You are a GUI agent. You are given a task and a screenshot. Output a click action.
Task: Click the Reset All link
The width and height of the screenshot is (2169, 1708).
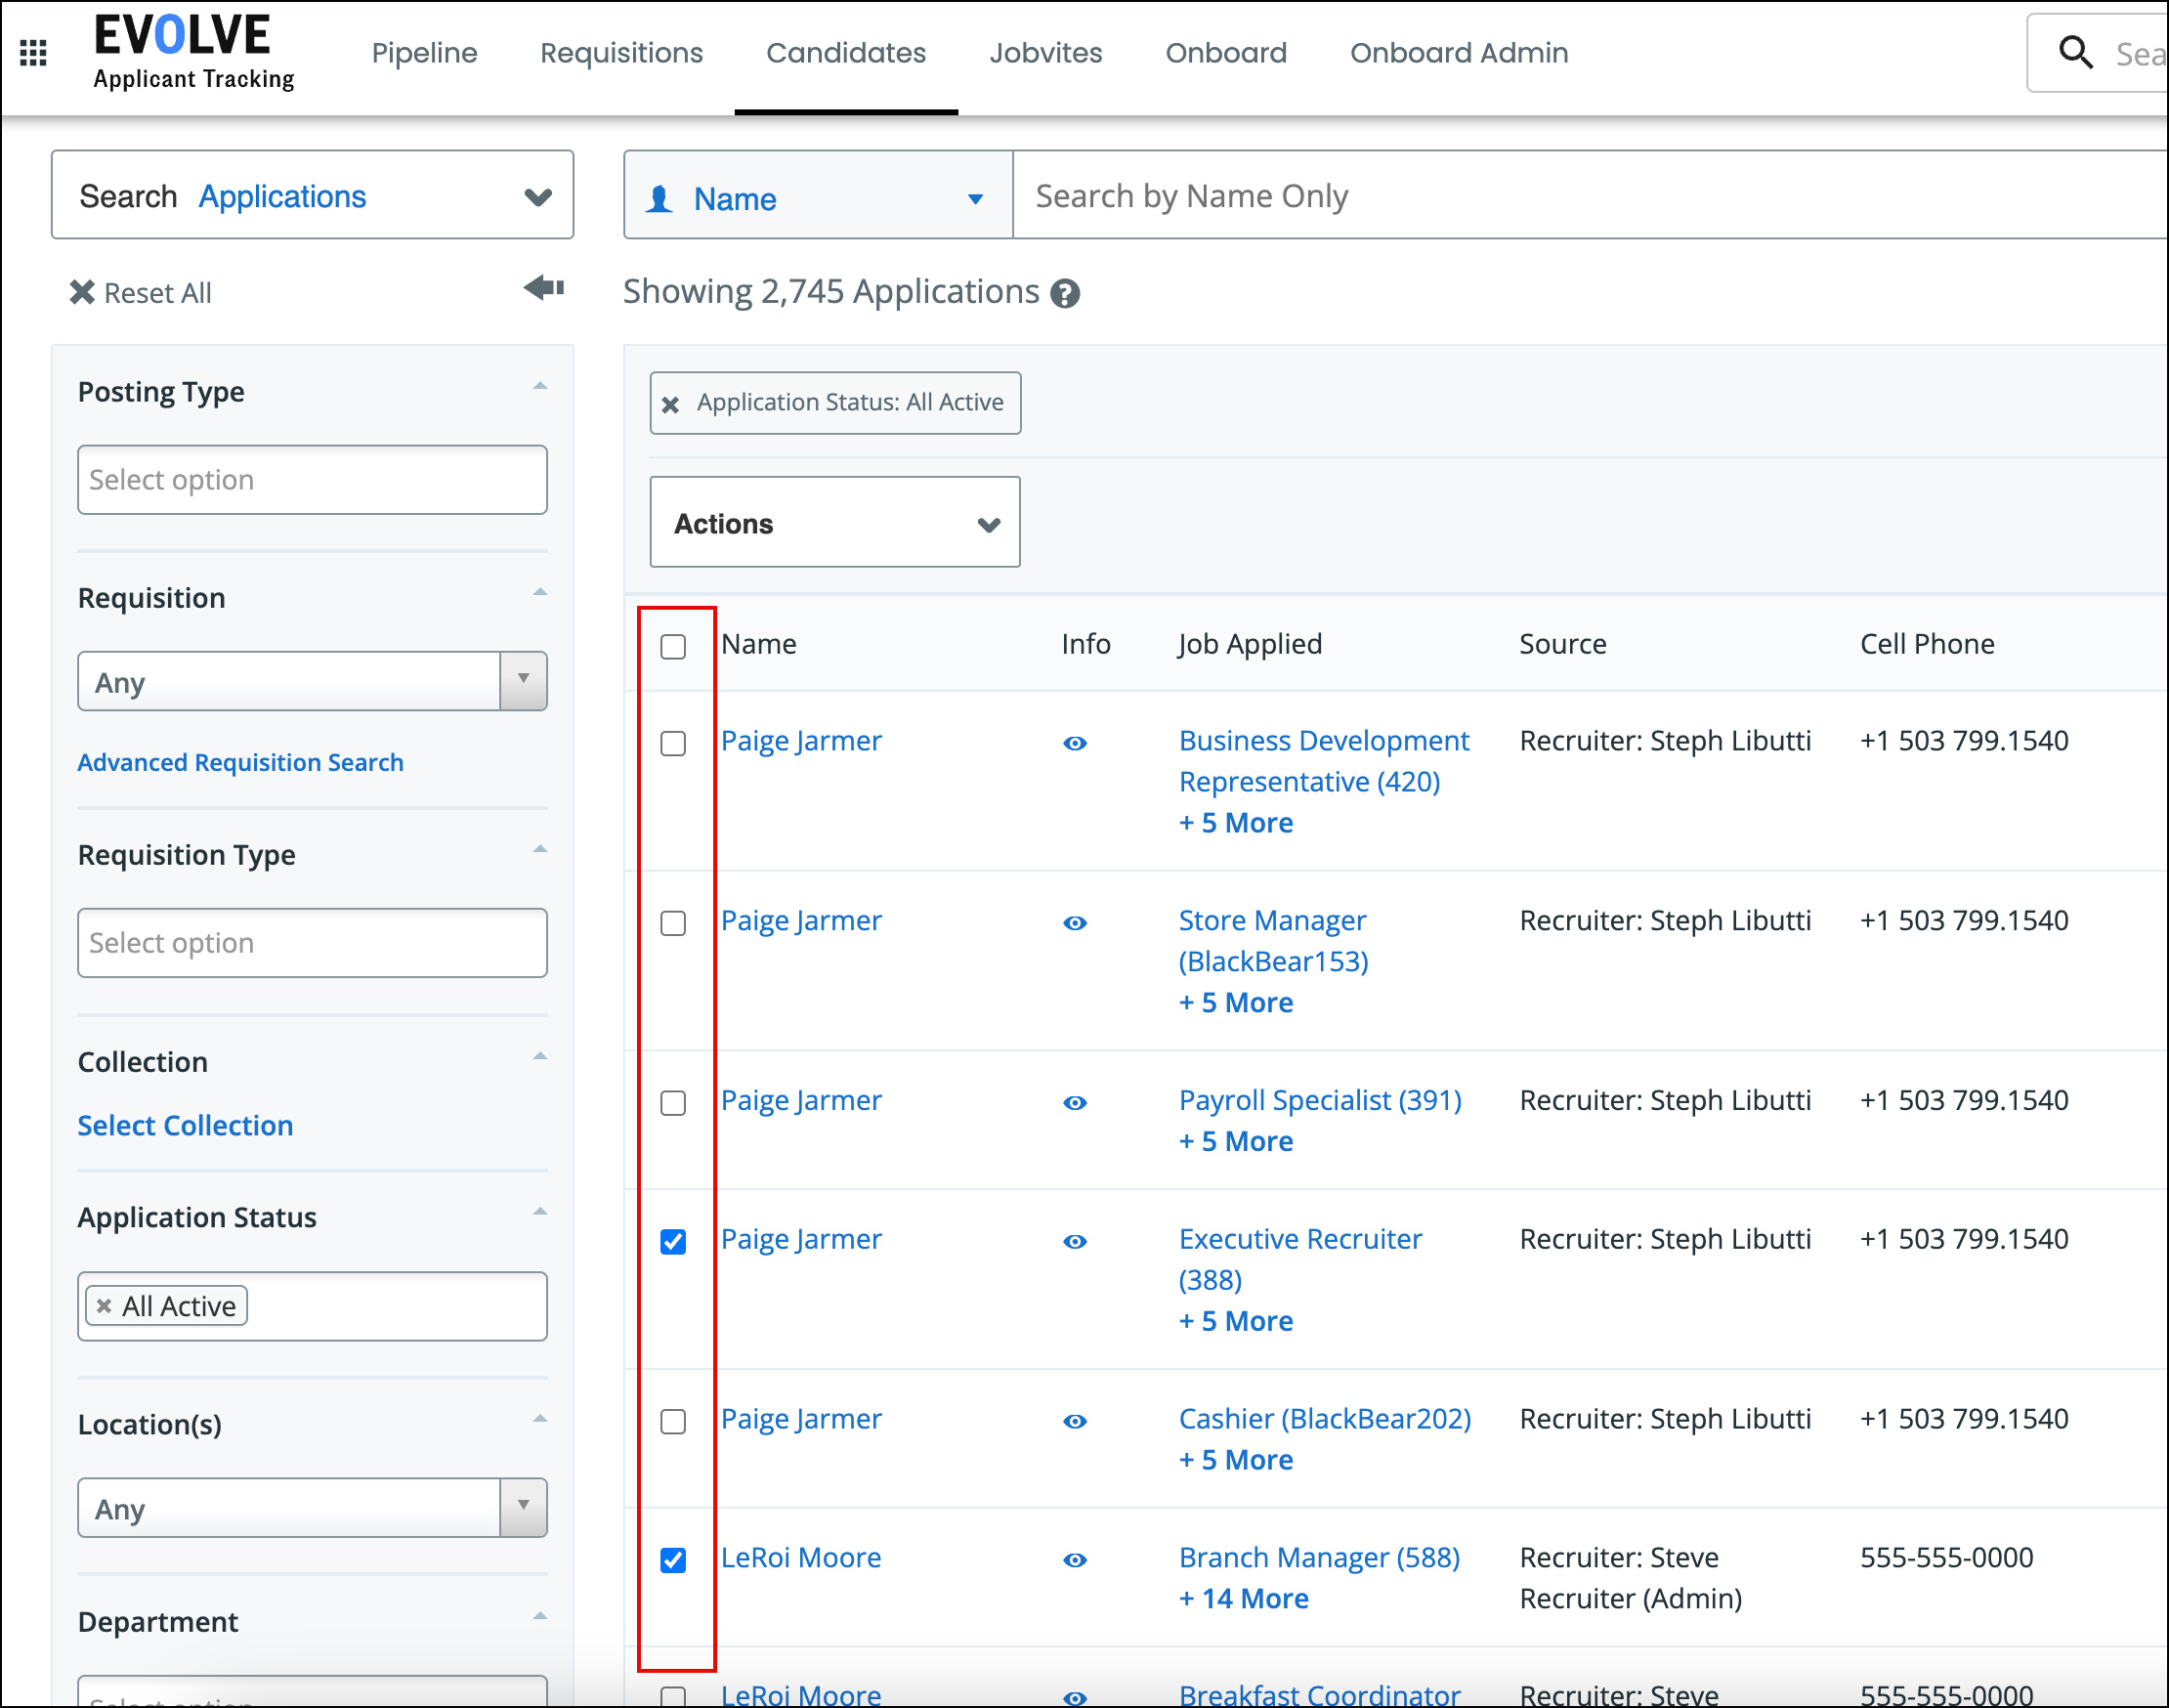tap(157, 293)
